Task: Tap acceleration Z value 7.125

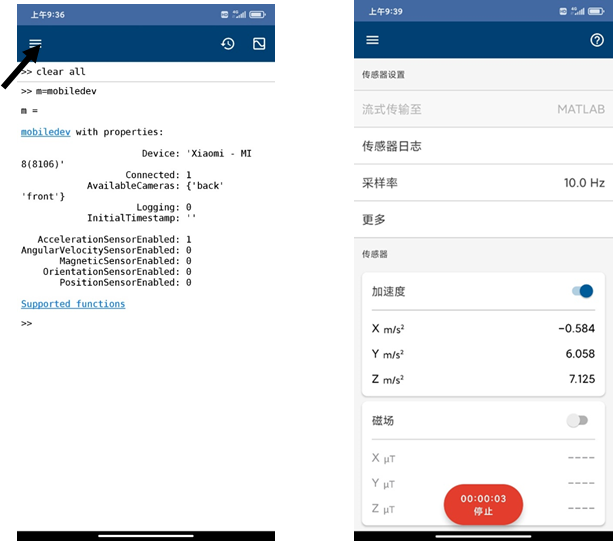Action: tap(582, 379)
